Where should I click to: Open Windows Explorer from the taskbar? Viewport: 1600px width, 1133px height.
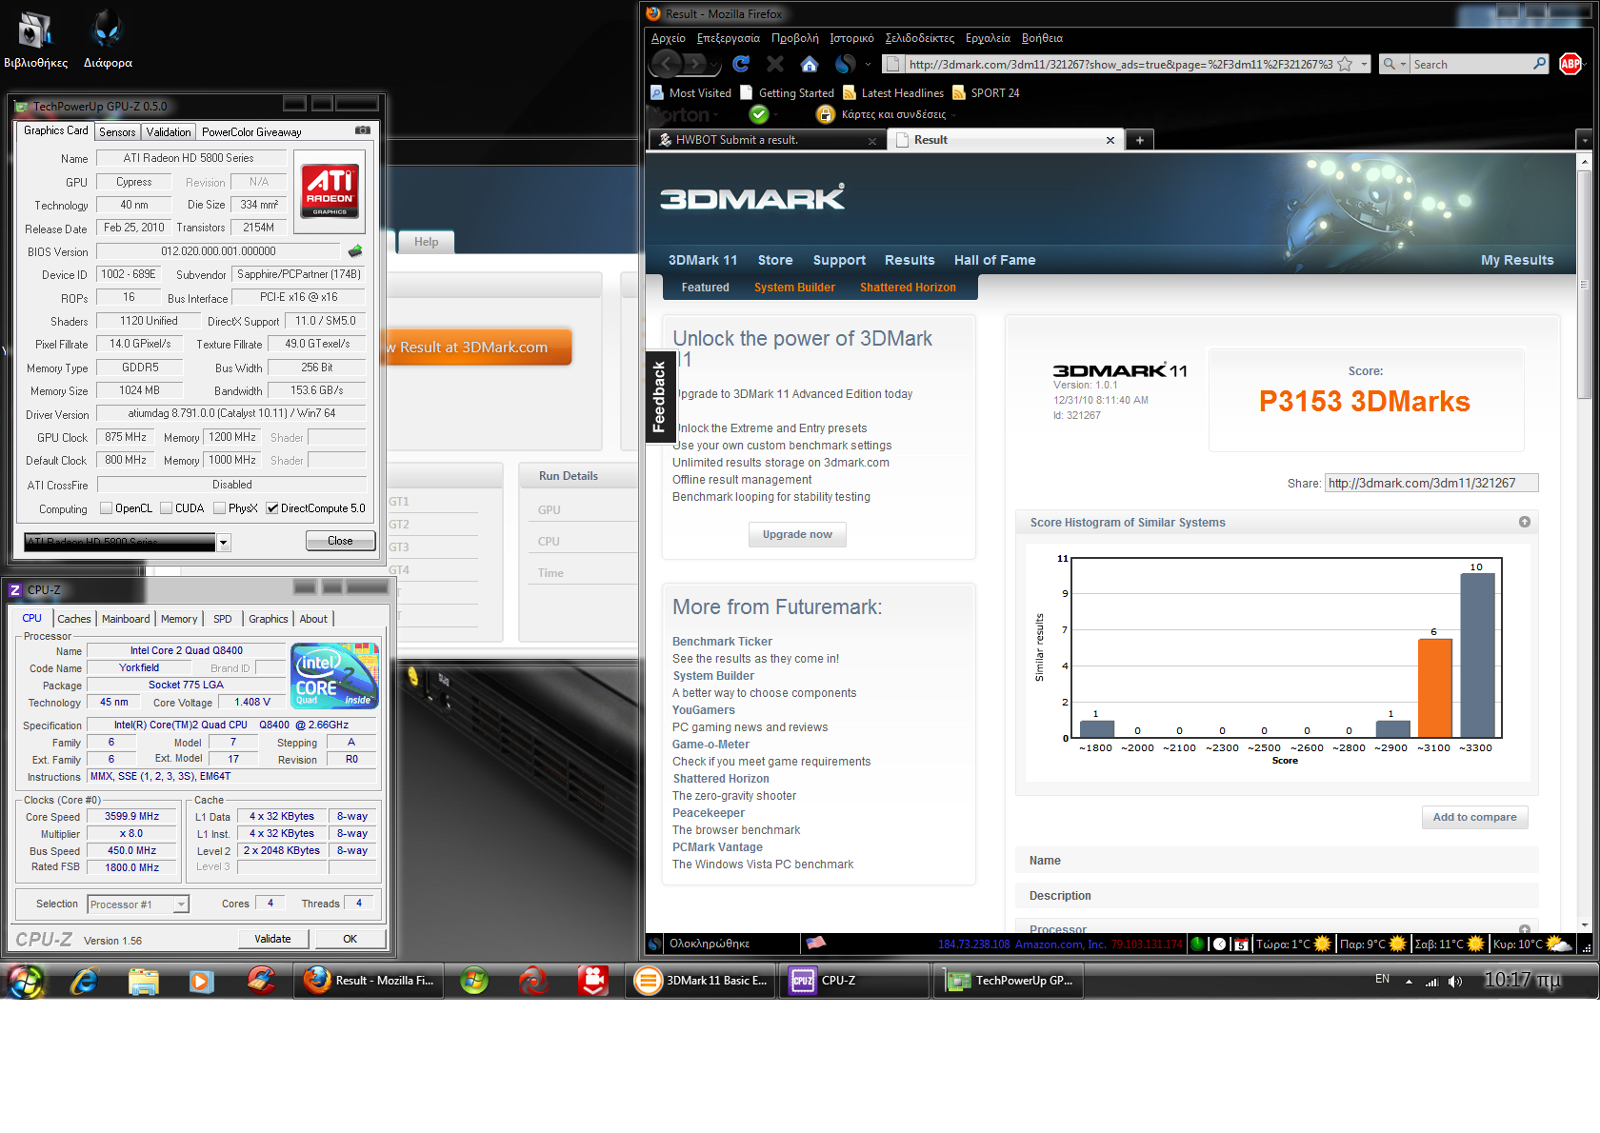click(x=143, y=981)
